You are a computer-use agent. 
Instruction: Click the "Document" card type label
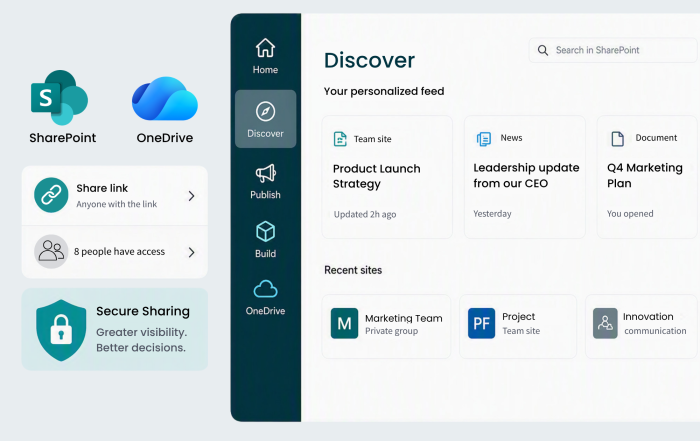pos(656,138)
